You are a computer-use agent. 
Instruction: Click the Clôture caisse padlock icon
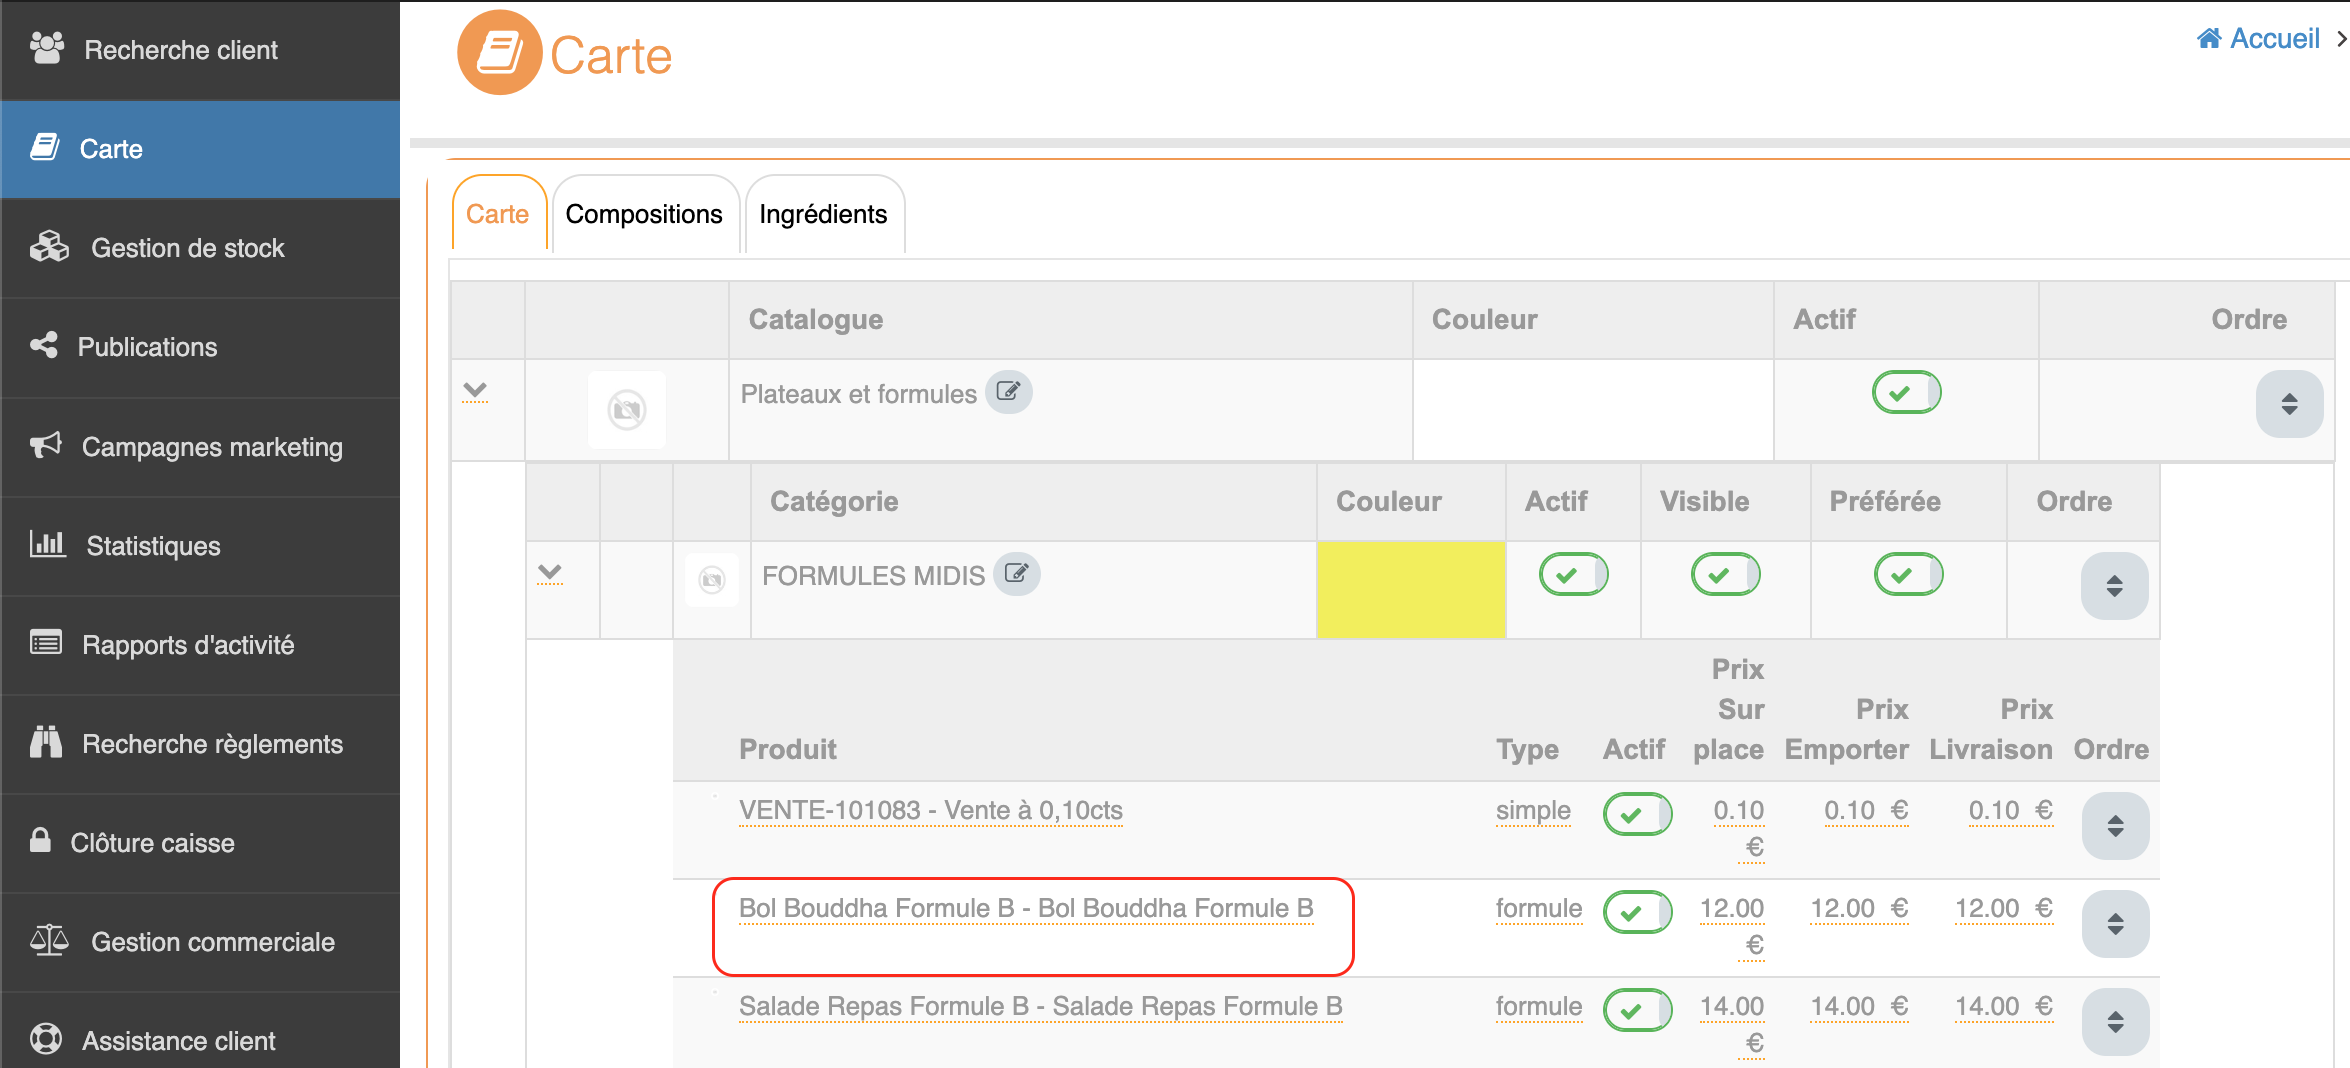pos(40,841)
